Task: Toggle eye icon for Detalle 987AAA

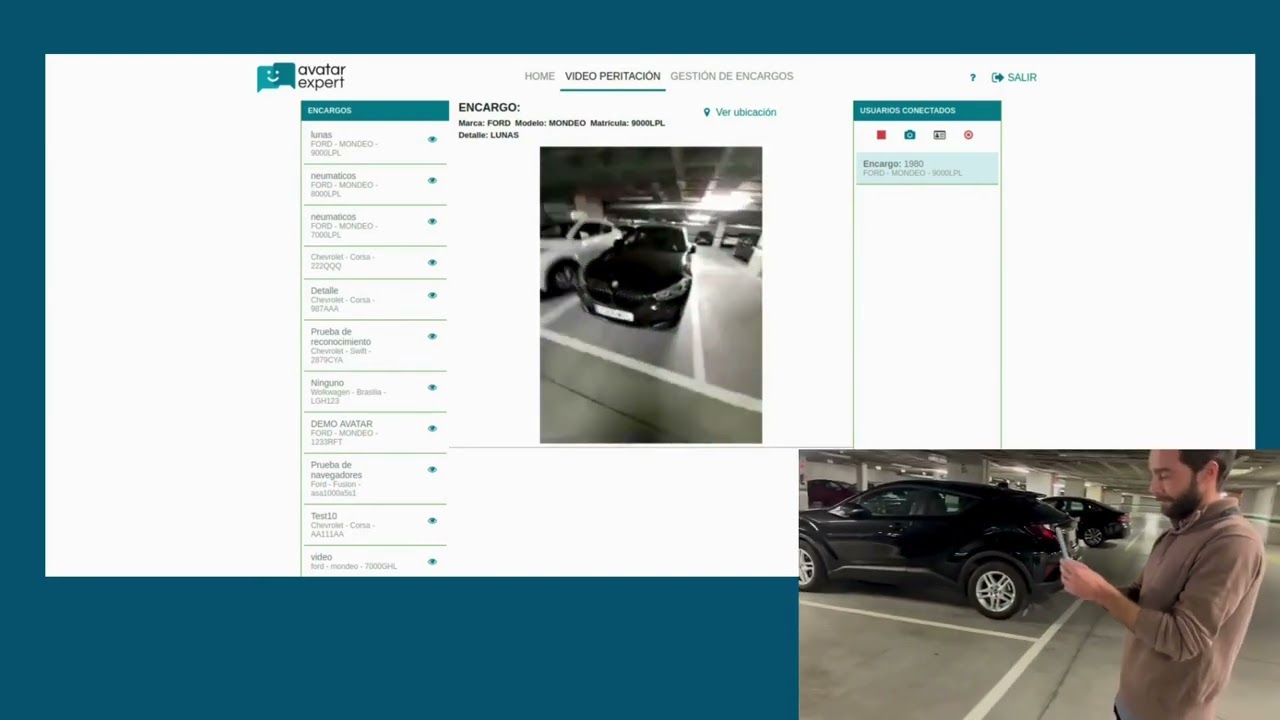Action: click(x=432, y=295)
